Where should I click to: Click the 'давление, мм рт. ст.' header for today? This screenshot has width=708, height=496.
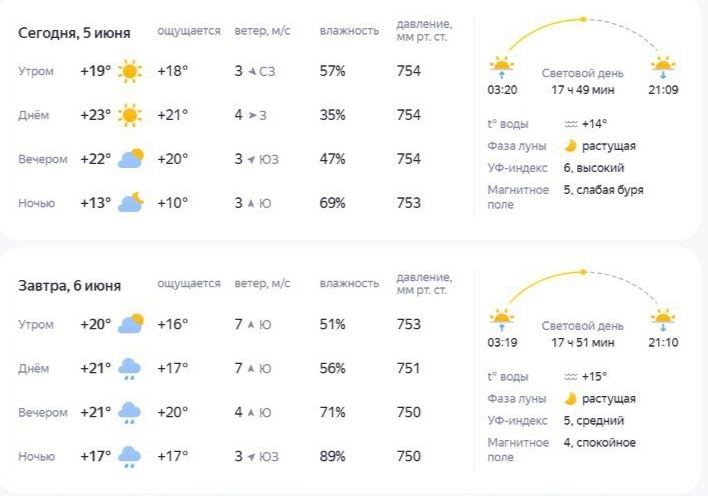click(424, 30)
